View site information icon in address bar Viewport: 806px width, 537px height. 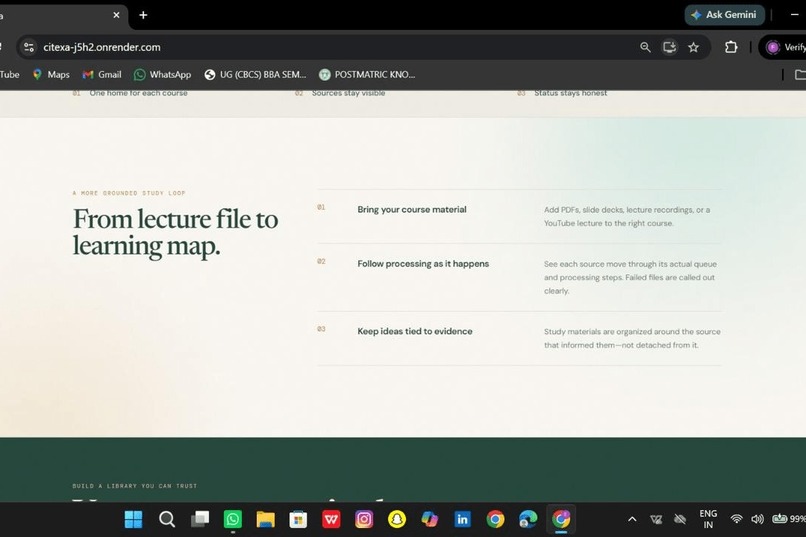(29, 47)
